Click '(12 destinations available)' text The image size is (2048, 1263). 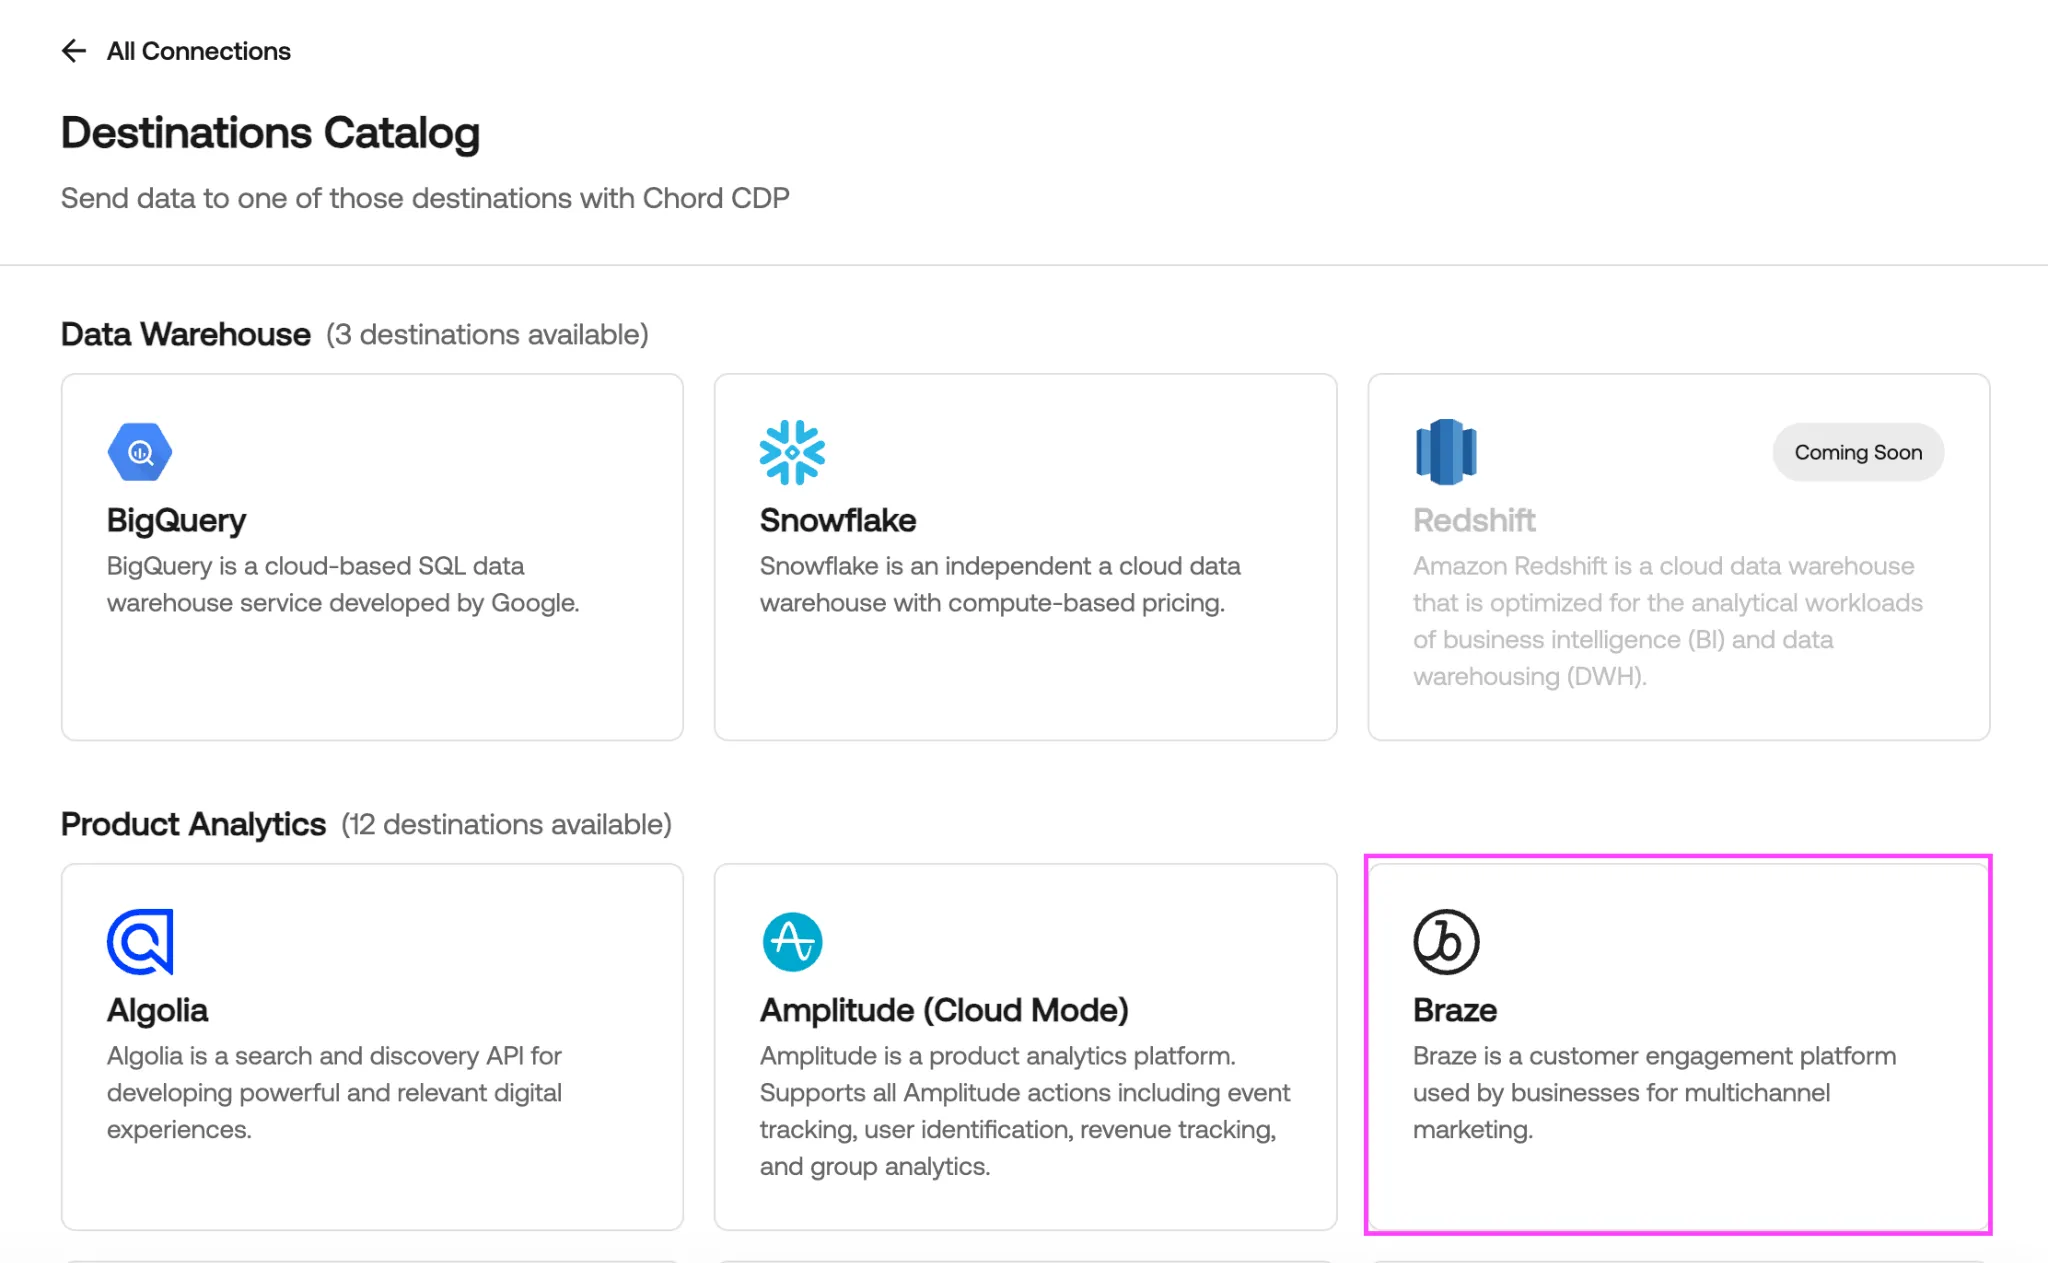click(506, 824)
